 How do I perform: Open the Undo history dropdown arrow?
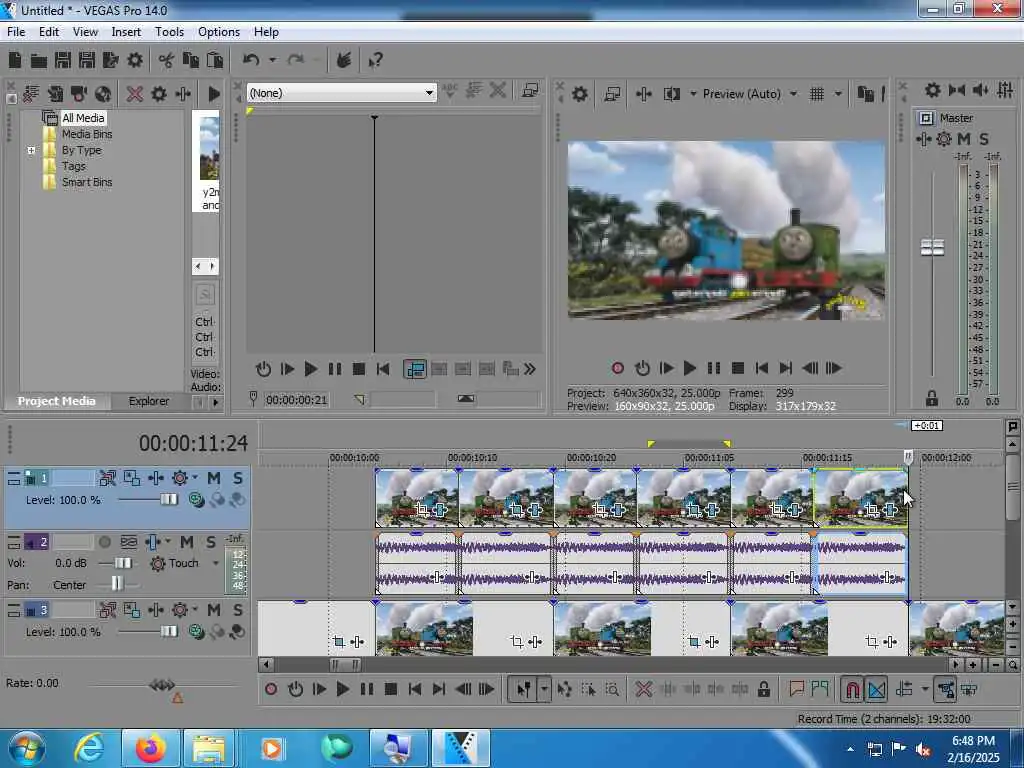click(x=272, y=61)
